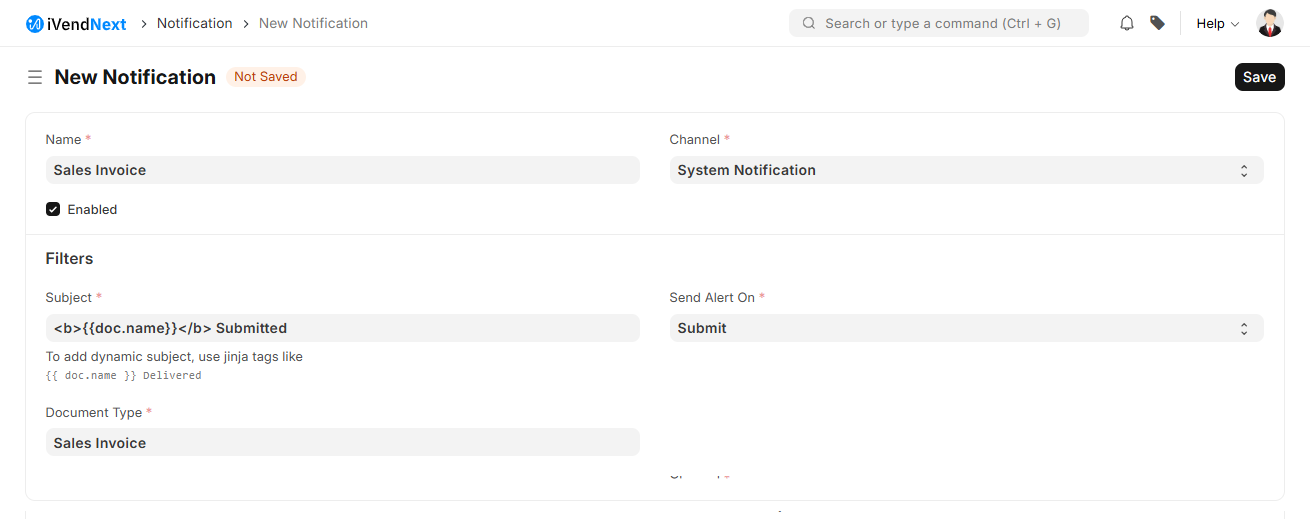Open the Help dropdown menu

click(x=1217, y=23)
